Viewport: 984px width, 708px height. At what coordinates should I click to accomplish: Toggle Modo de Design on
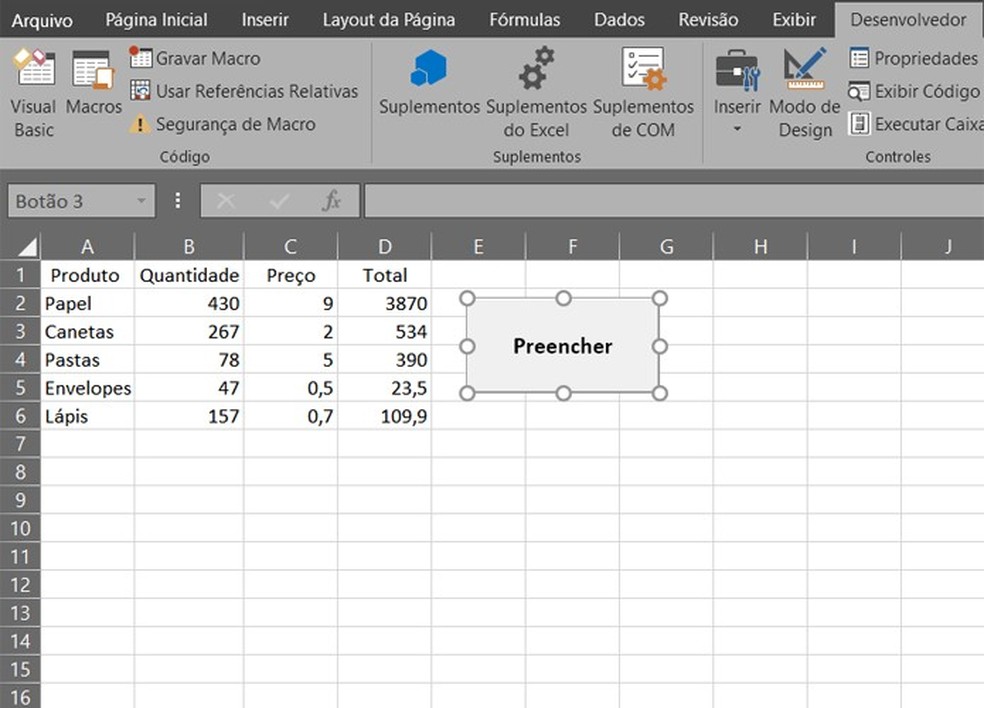tap(805, 90)
